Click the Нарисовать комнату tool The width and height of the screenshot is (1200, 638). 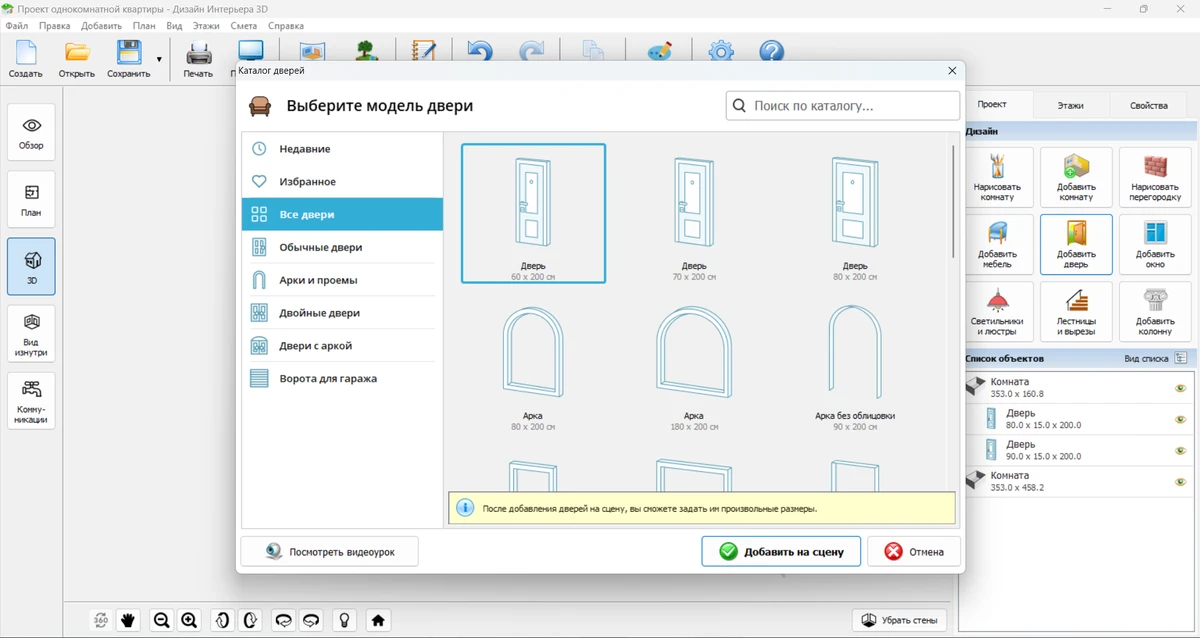click(x=997, y=177)
